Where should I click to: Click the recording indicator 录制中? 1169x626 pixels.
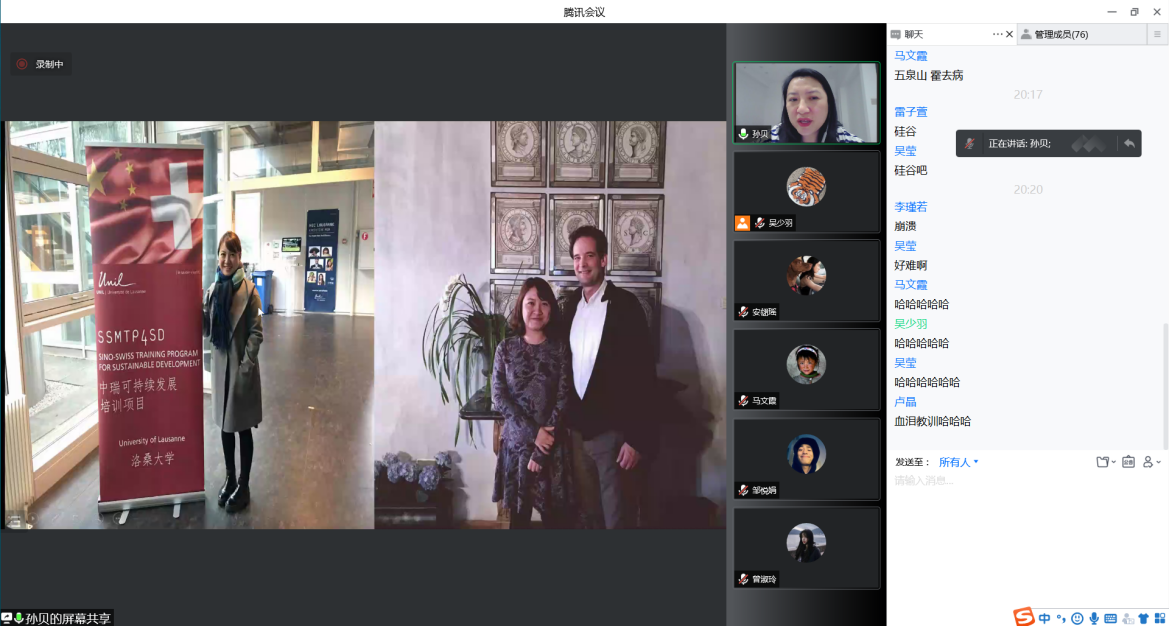click(x=40, y=64)
